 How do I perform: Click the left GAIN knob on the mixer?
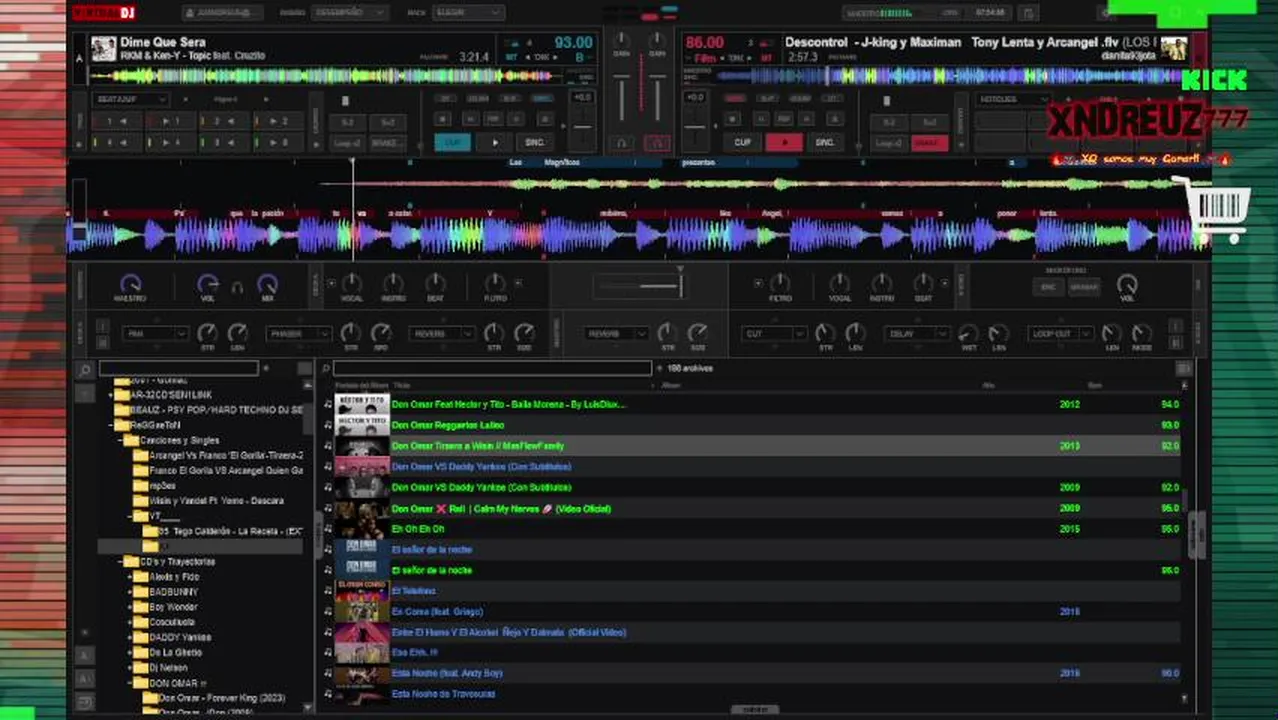(x=622, y=40)
